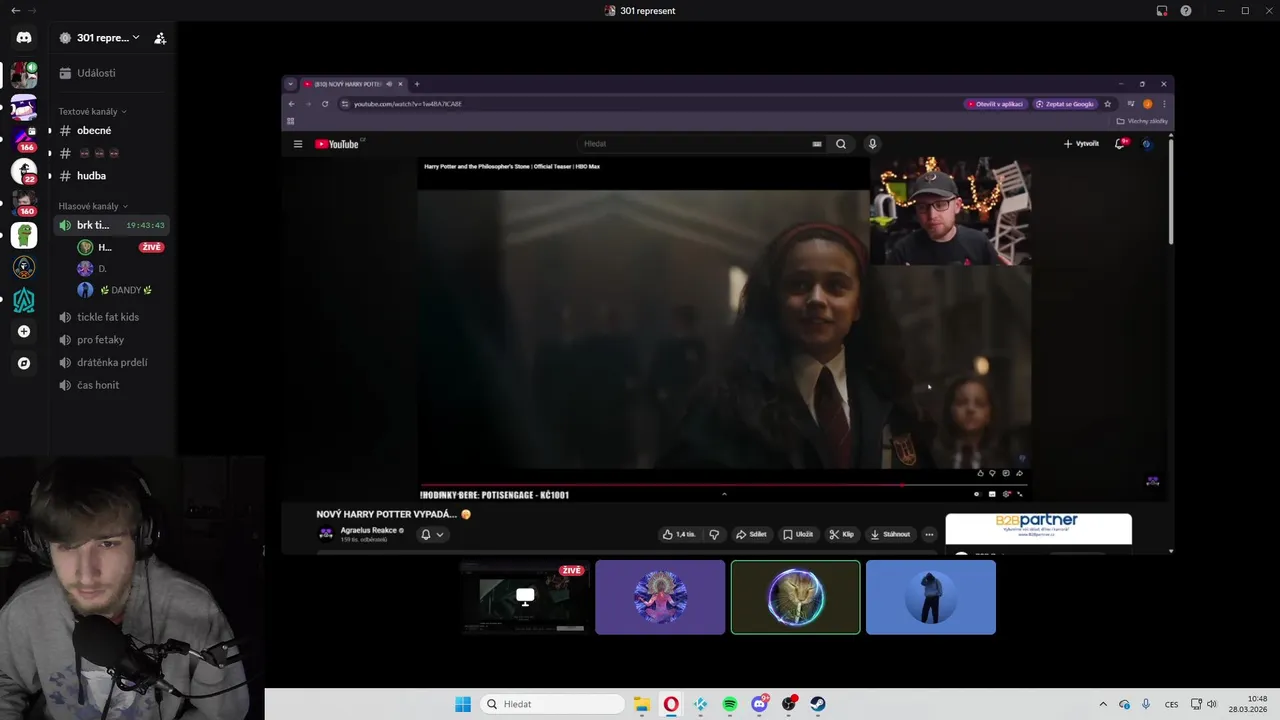Click YouTube page vertical scrollbar
Viewport: 1280px width, 720px height.
coord(1170,190)
